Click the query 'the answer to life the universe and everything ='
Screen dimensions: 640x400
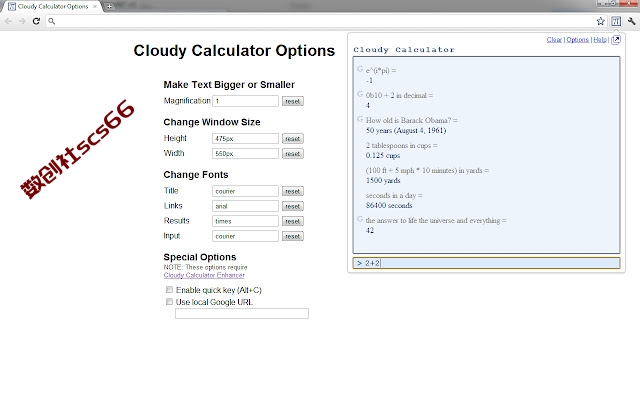click(436, 220)
